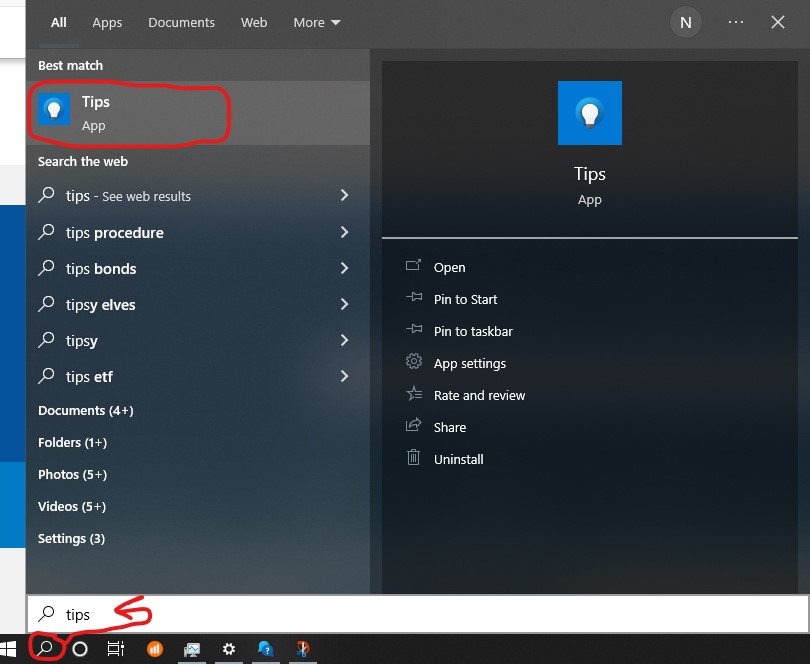Open Settings gear on the taskbar
Viewport: 810px width, 664px height.
[x=228, y=648]
